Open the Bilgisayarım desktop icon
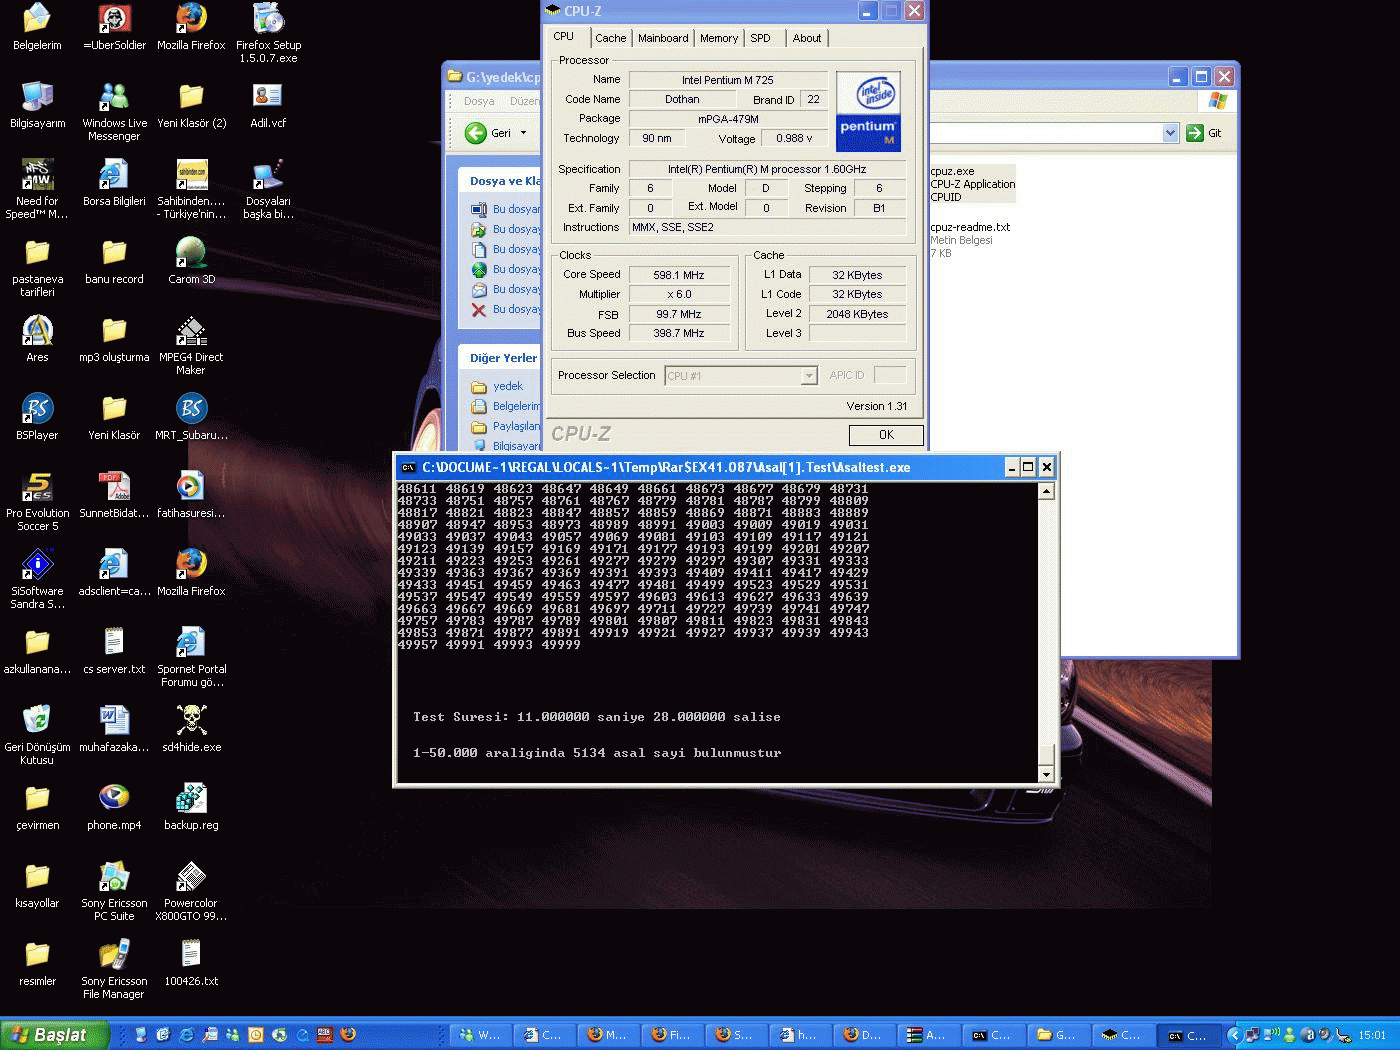1400x1050 pixels. click(x=37, y=104)
